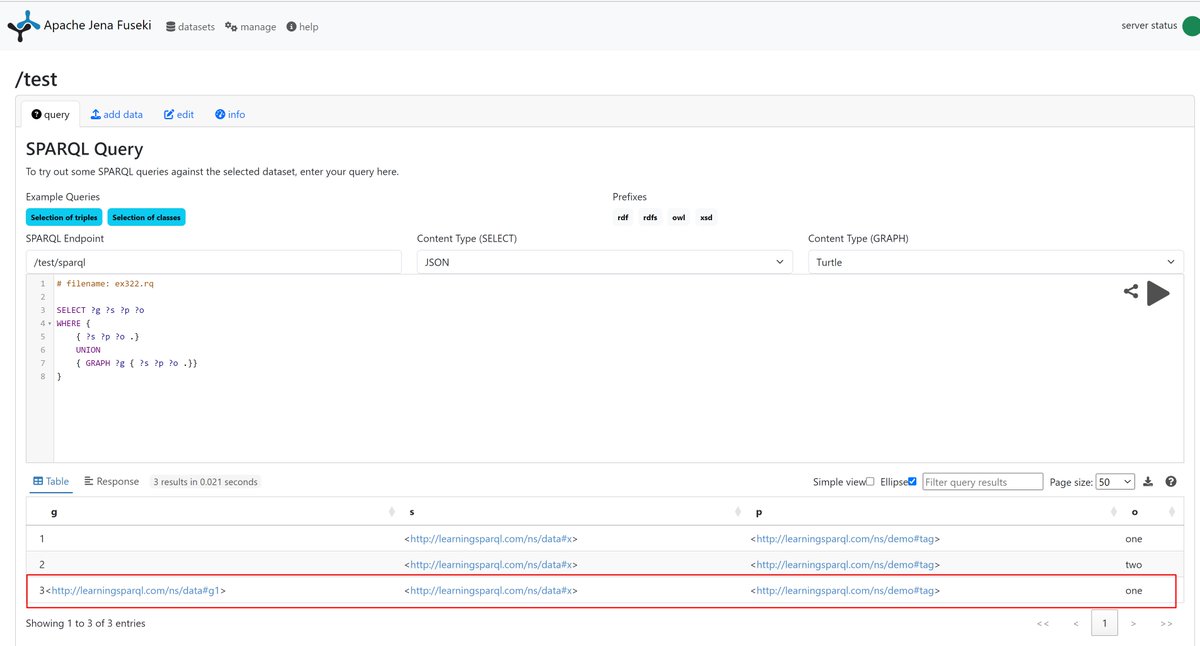
Task: Go to the next results page (>)
Action: (1133, 623)
